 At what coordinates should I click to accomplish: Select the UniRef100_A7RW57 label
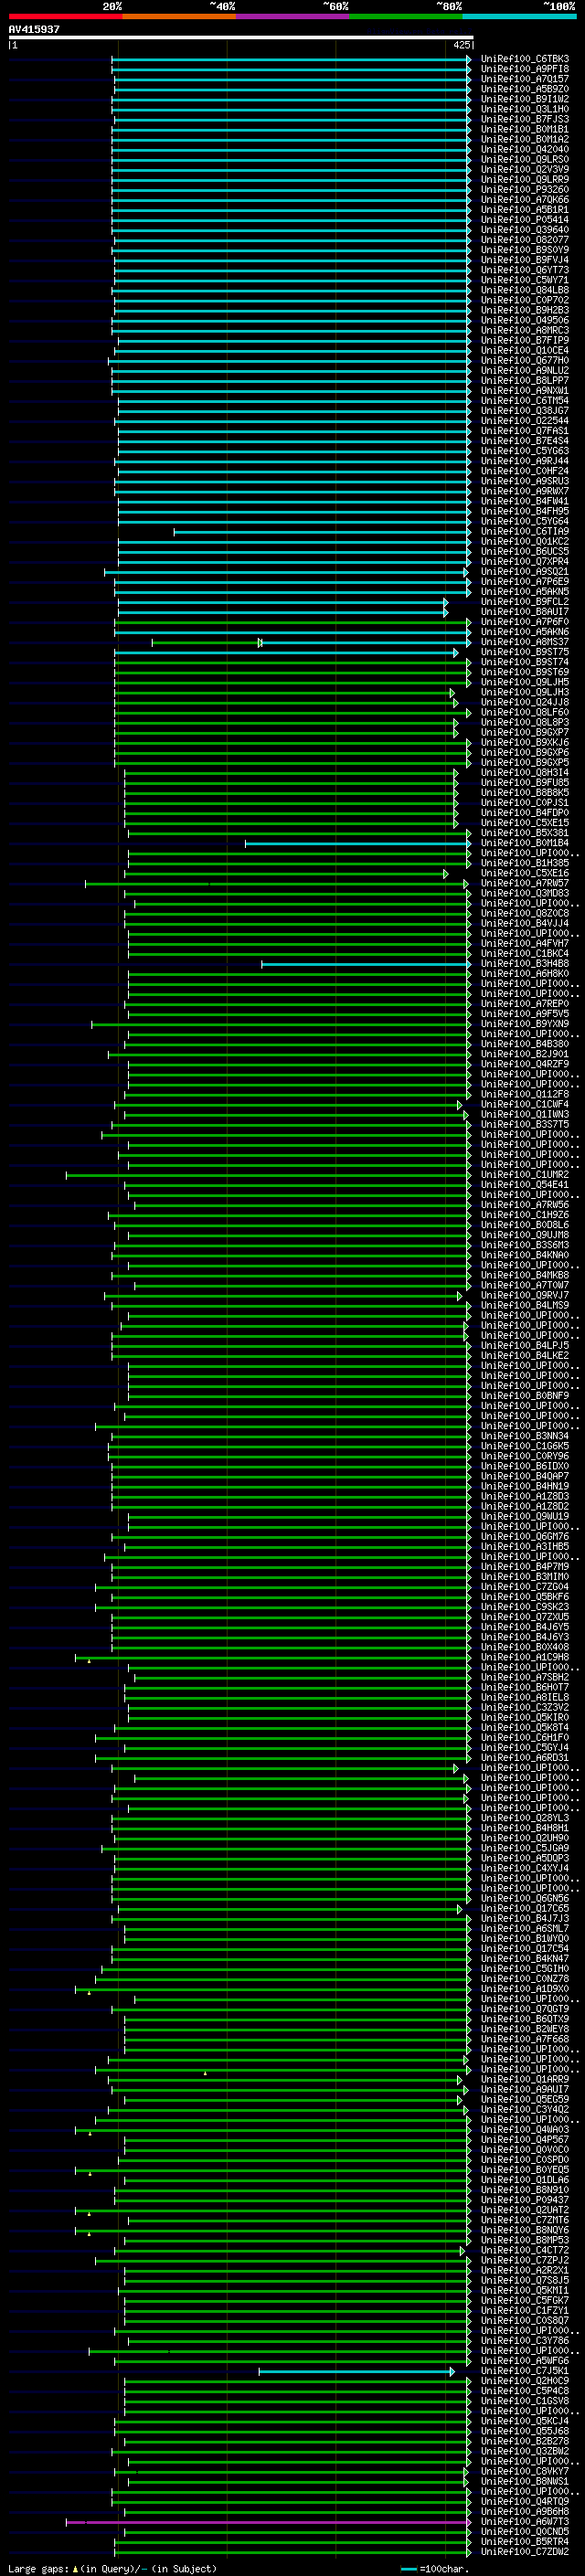click(524, 883)
